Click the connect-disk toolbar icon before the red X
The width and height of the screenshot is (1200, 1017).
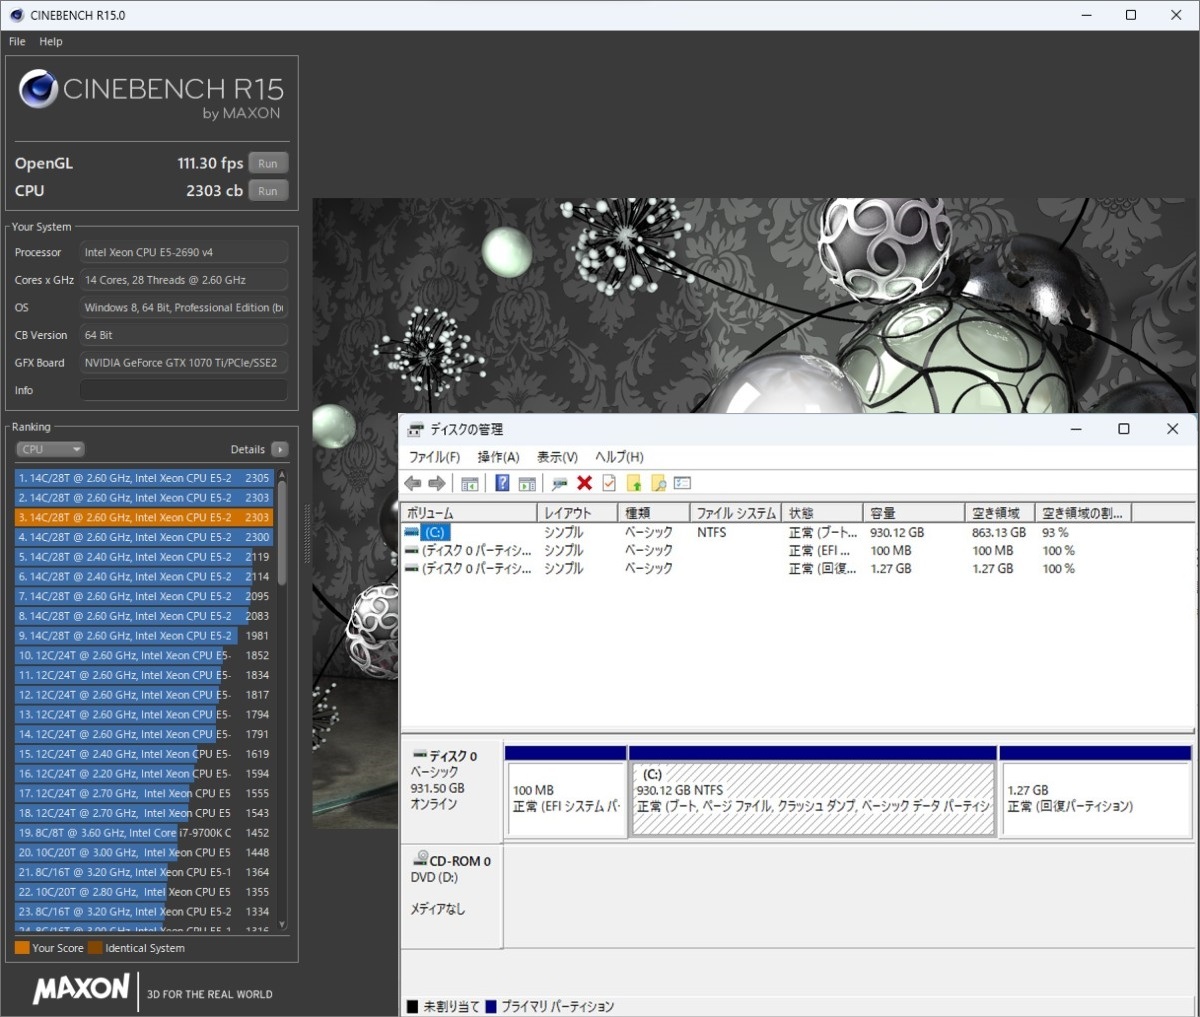[x=559, y=483]
